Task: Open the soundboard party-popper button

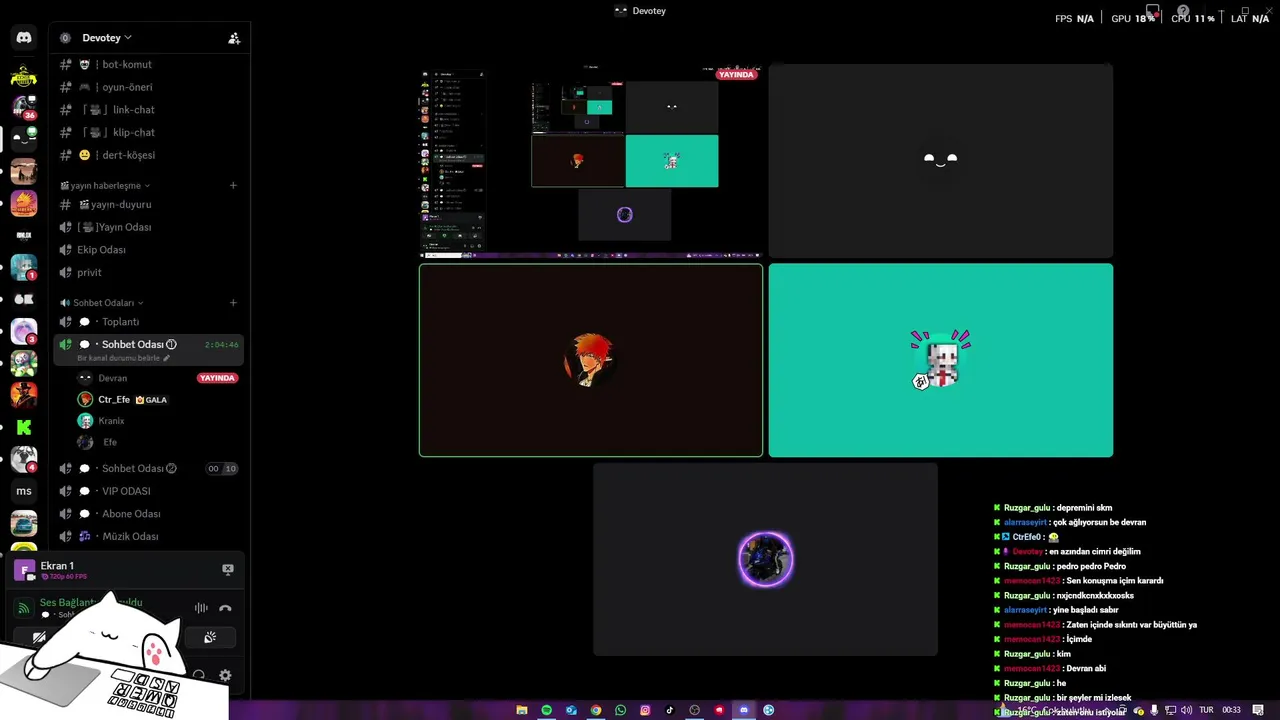Action: tap(210, 637)
